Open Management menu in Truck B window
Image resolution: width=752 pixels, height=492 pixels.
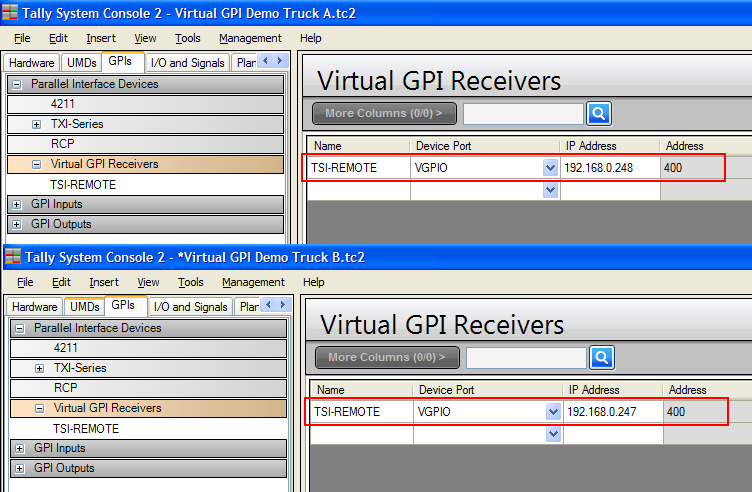pos(253,282)
